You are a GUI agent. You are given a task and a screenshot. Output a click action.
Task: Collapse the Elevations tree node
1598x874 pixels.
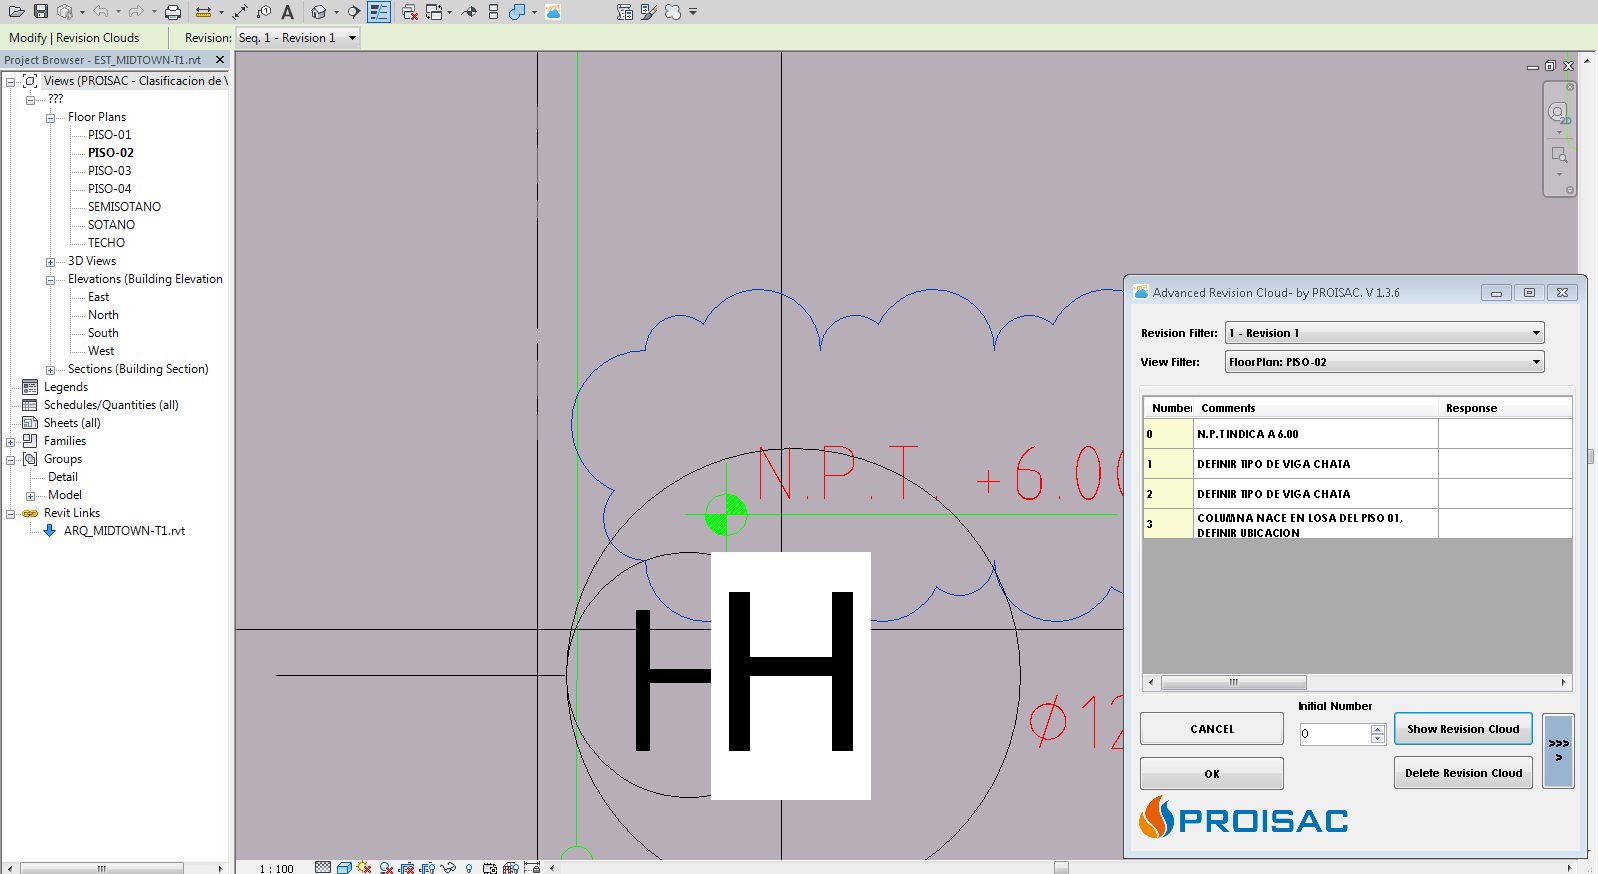click(x=50, y=280)
